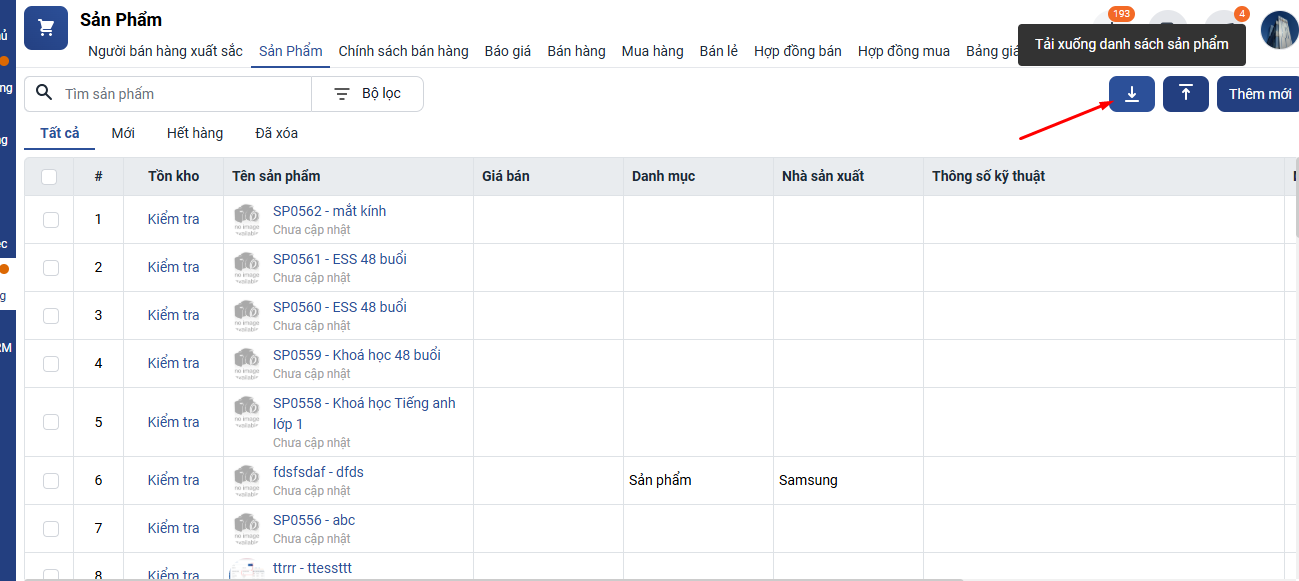Click Kiểm tra stock link in row 3
The width and height of the screenshot is (1299, 581).
(x=174, y=315)
